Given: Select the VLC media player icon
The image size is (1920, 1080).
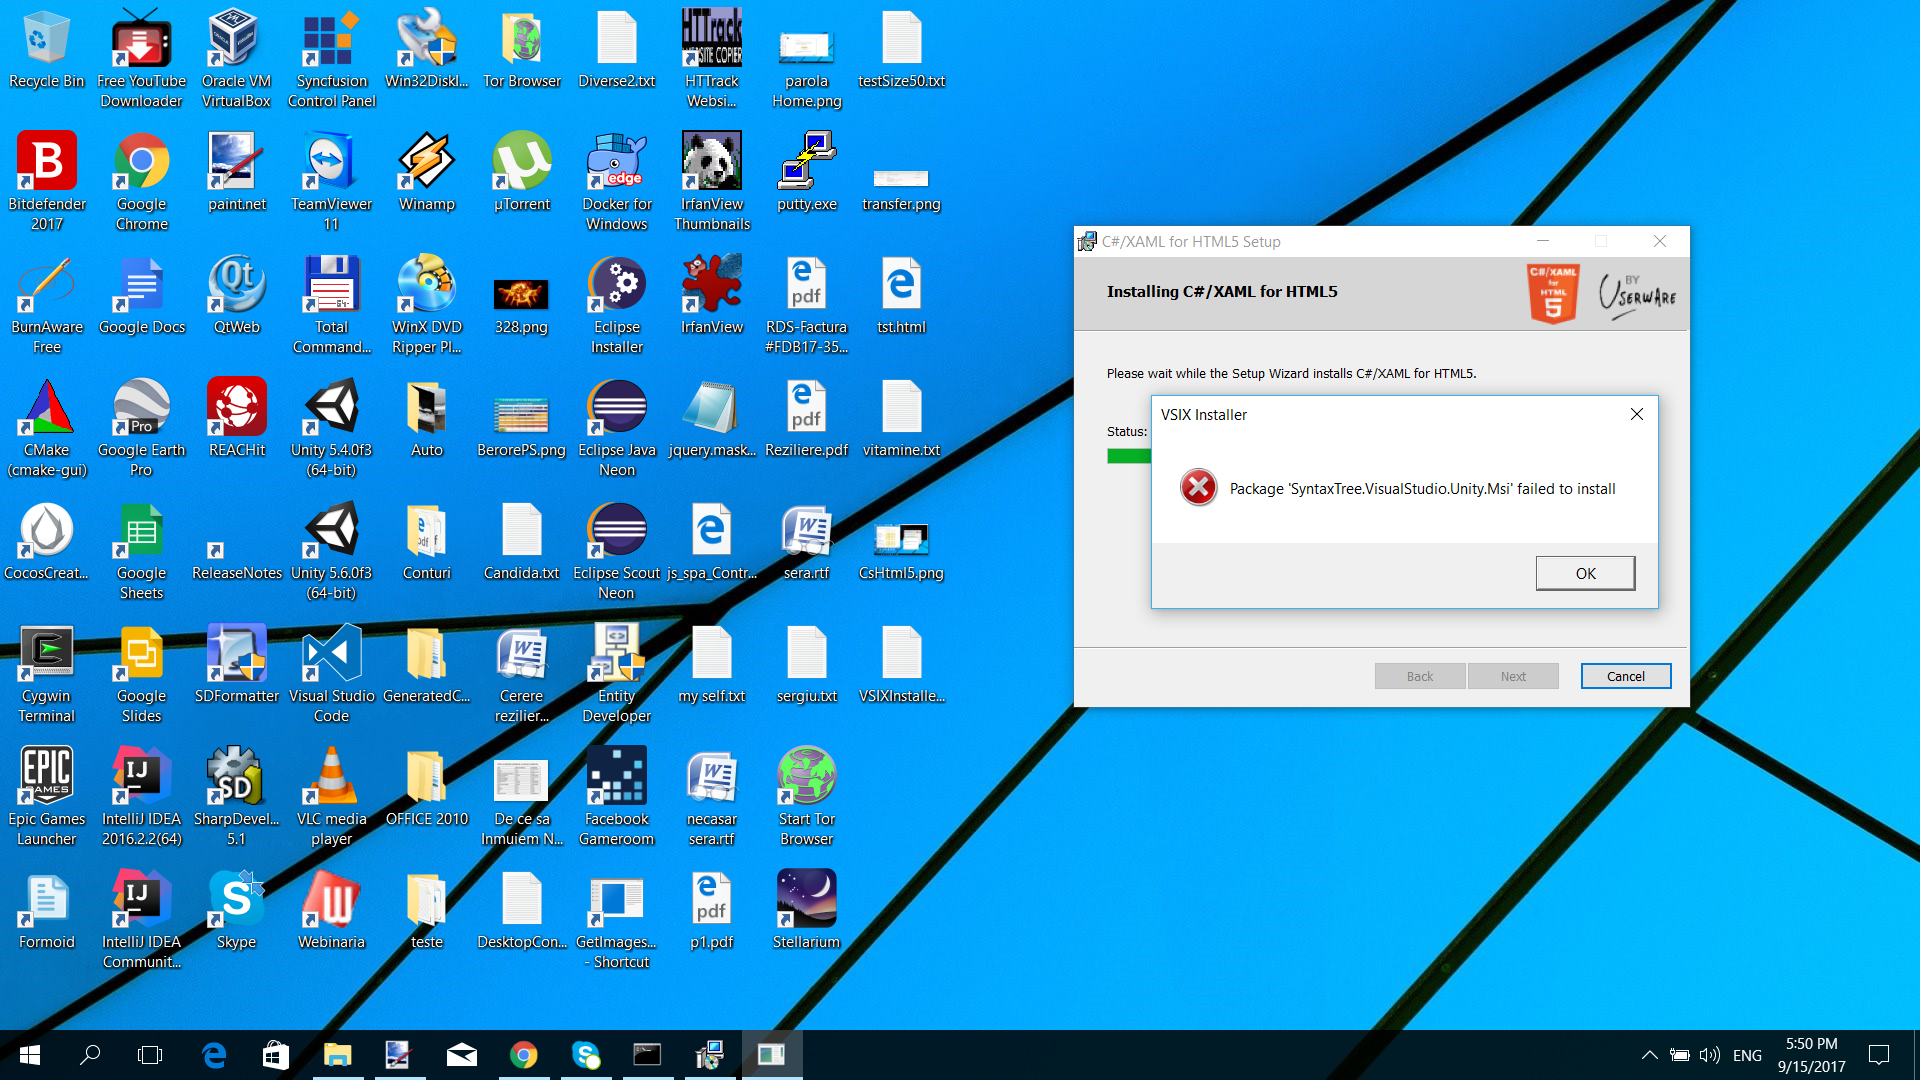Looking at the screenshot, I should click(x=331, y=797).
